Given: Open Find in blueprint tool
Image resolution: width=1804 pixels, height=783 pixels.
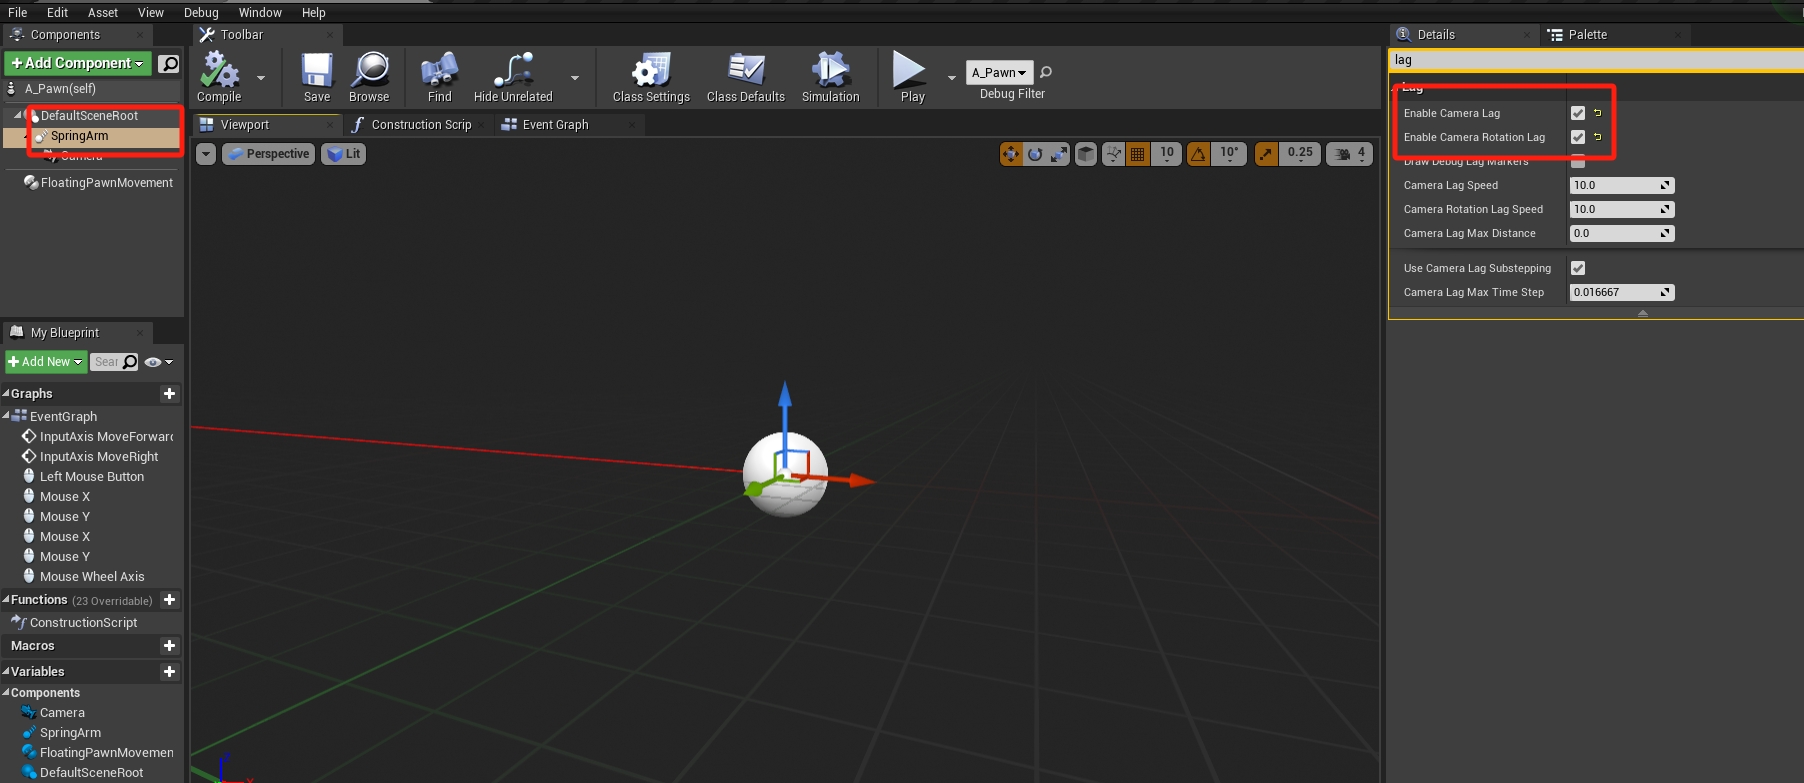Looking at the screenshot, I should coord(439,72).
